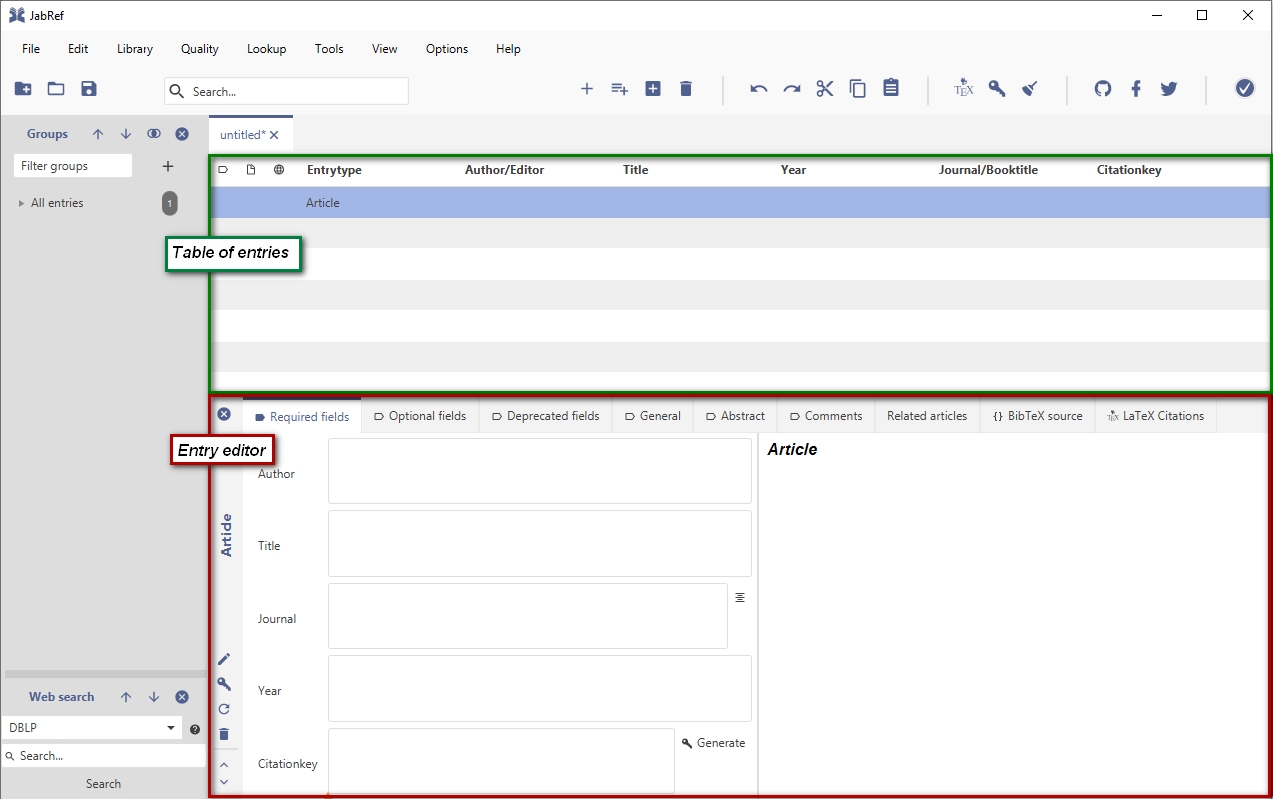The image size is (1273, 799).
Task: Switch to the BibTeX source tab
Action: pos(1038,416)
